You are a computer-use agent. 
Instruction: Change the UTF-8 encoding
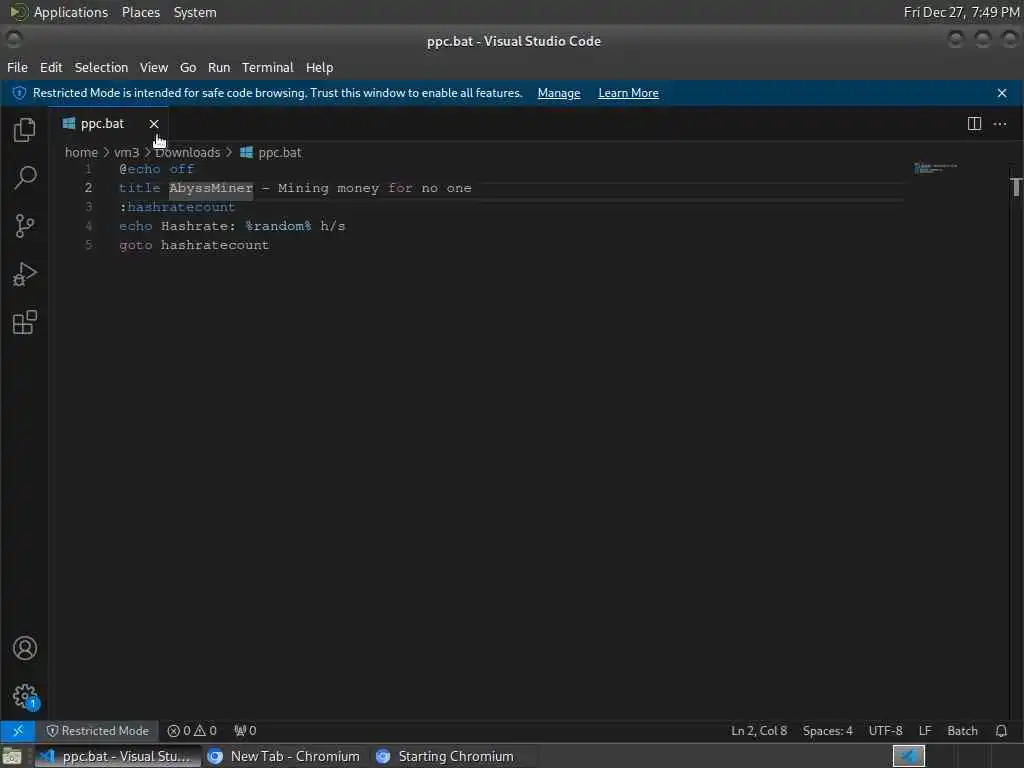pyautogui.click(x=886, y=731)
